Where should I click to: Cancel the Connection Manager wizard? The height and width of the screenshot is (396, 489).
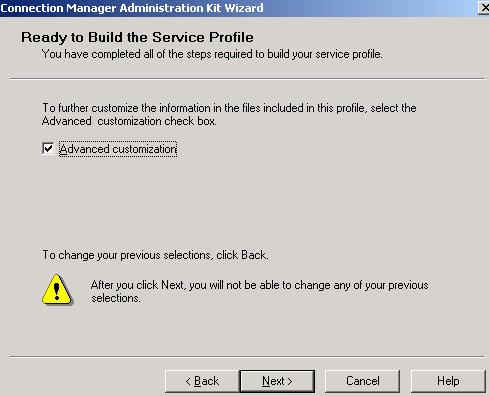(x=362, y=381)
